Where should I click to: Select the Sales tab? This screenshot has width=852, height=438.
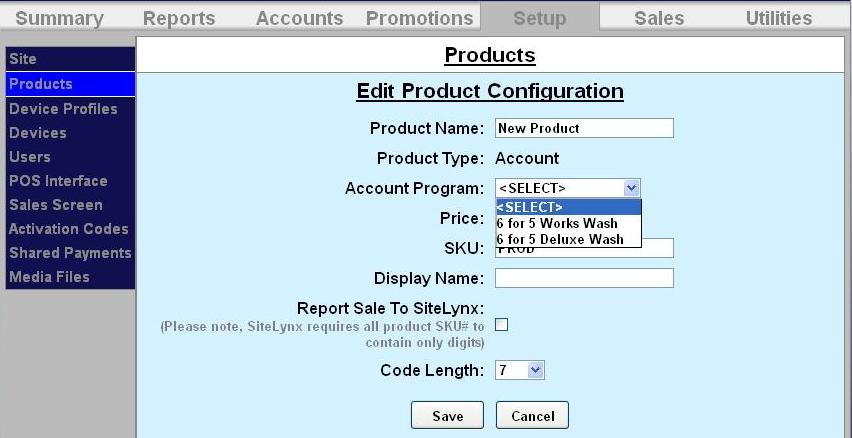659,18
